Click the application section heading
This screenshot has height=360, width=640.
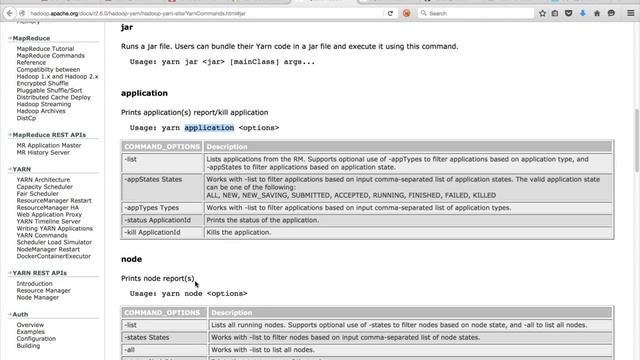click(x=144, y=93)
